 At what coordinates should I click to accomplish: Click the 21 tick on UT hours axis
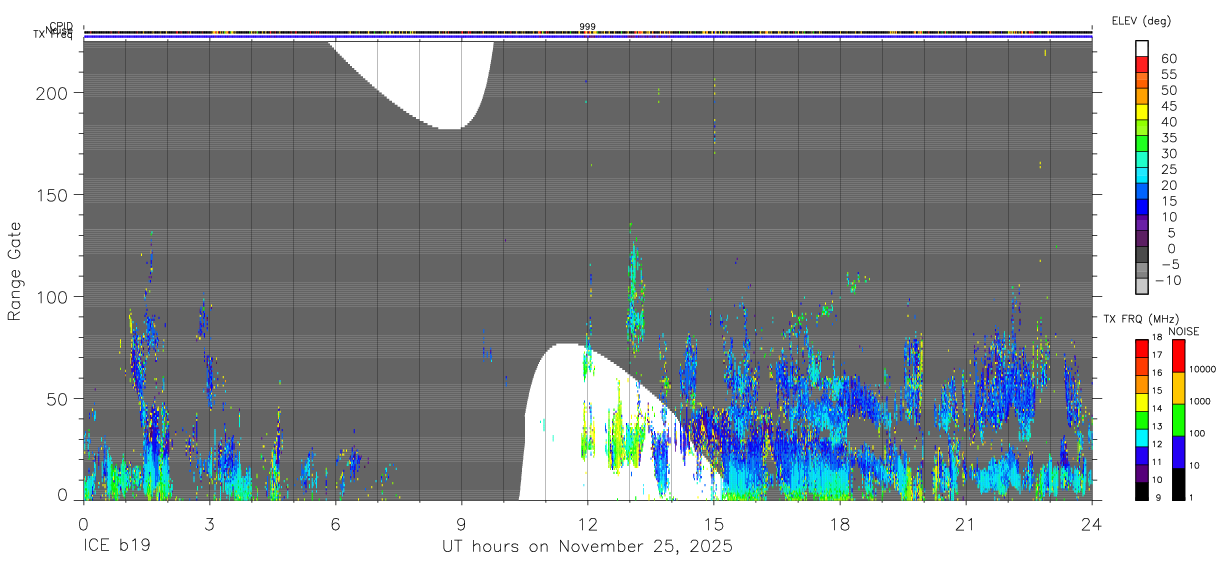click(966, 523)
